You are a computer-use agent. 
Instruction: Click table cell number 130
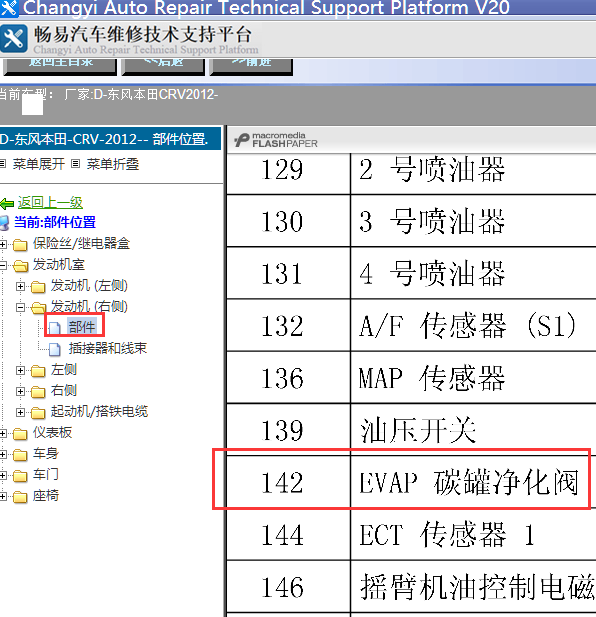click(x=288, y=221)
